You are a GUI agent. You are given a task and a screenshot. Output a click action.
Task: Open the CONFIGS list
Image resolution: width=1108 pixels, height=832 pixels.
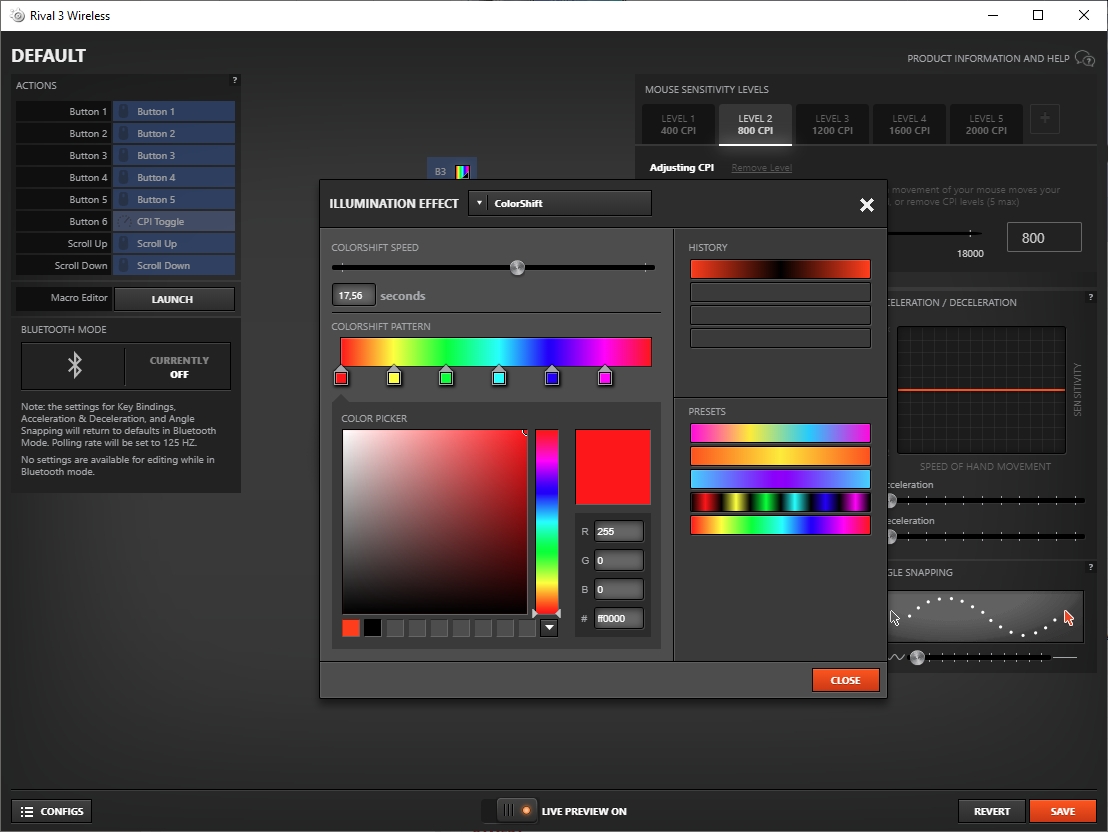[52, 812]
